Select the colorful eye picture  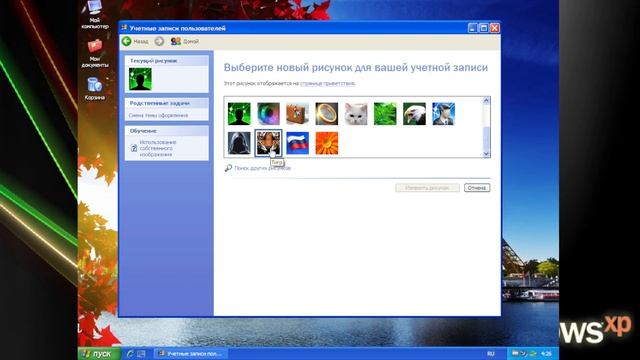tap(268, 113)
